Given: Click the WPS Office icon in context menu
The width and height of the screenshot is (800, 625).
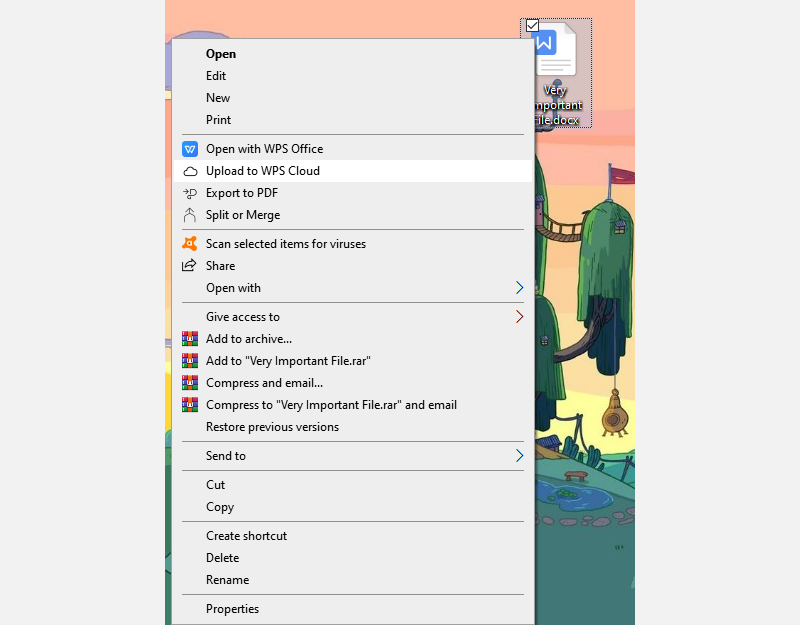Looking at the screenshot, I should pyautogui.click(x=190, y=149).
